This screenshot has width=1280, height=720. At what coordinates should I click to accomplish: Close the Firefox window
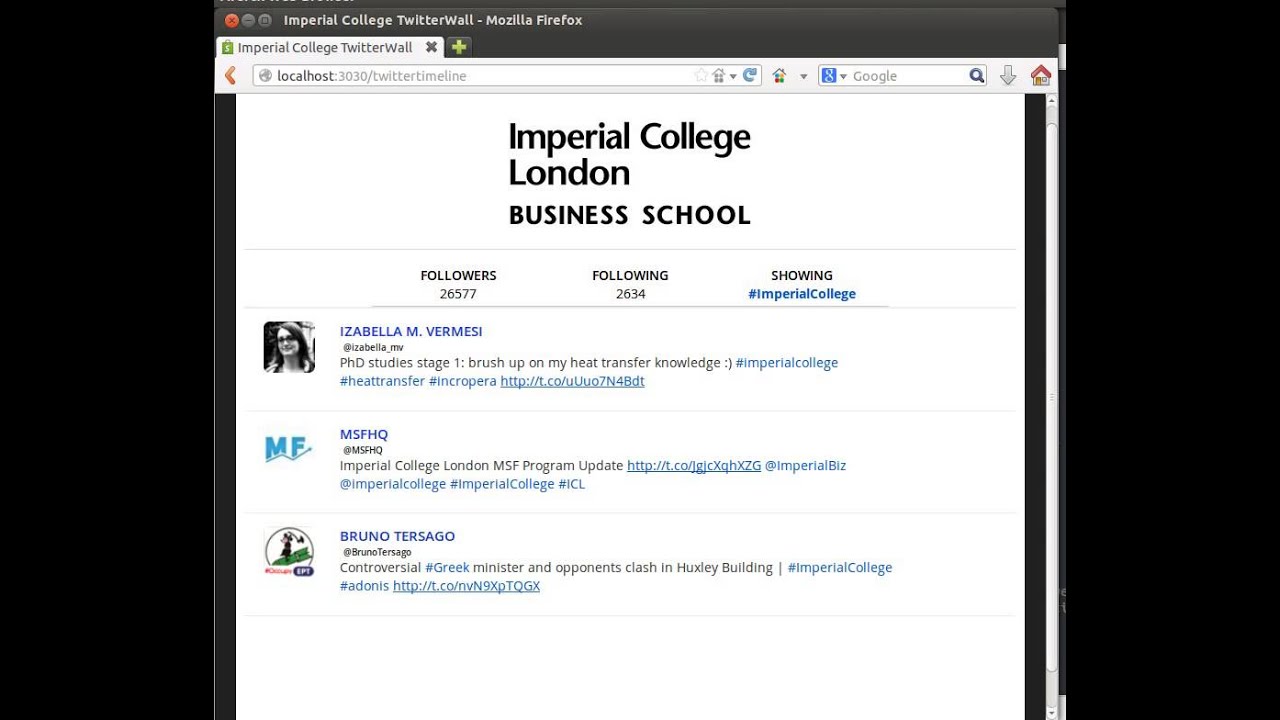coord(231,20)
